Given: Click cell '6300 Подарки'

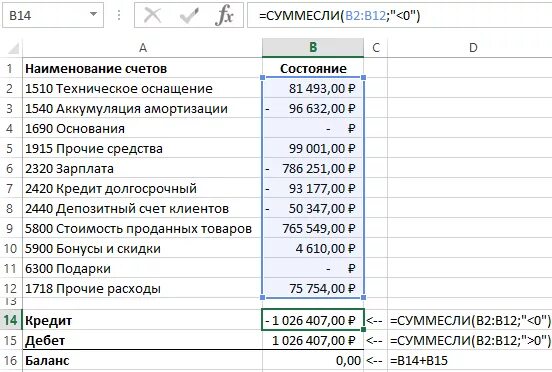Looking at the screenshot, I should (143, 269).
